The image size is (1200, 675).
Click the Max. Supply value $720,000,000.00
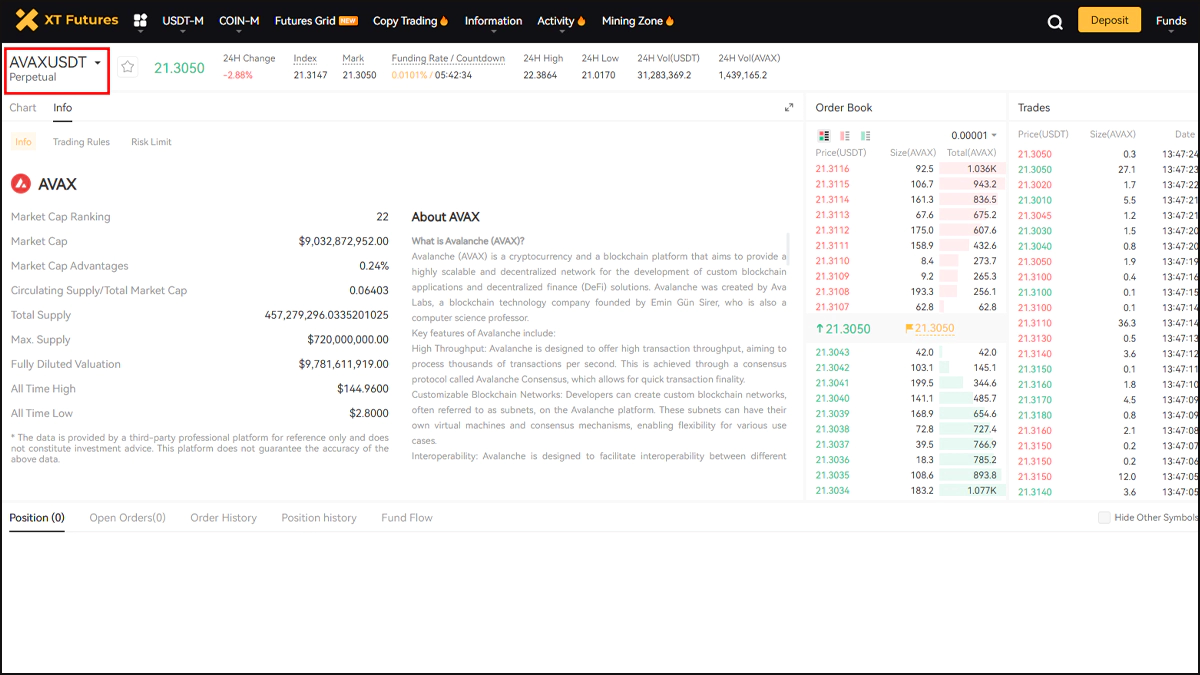coord(348,340)
